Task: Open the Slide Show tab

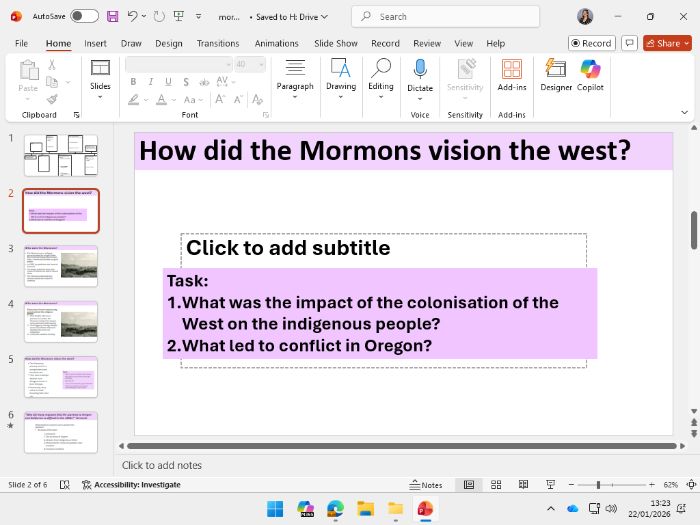Action: pyautogui.click(x=336, y=43)
